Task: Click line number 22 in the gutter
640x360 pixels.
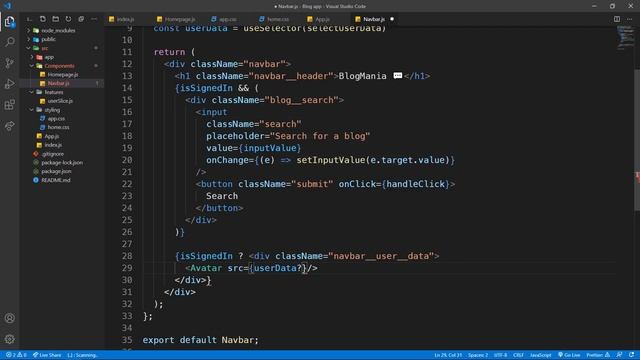Action: [x=127, y=184]
